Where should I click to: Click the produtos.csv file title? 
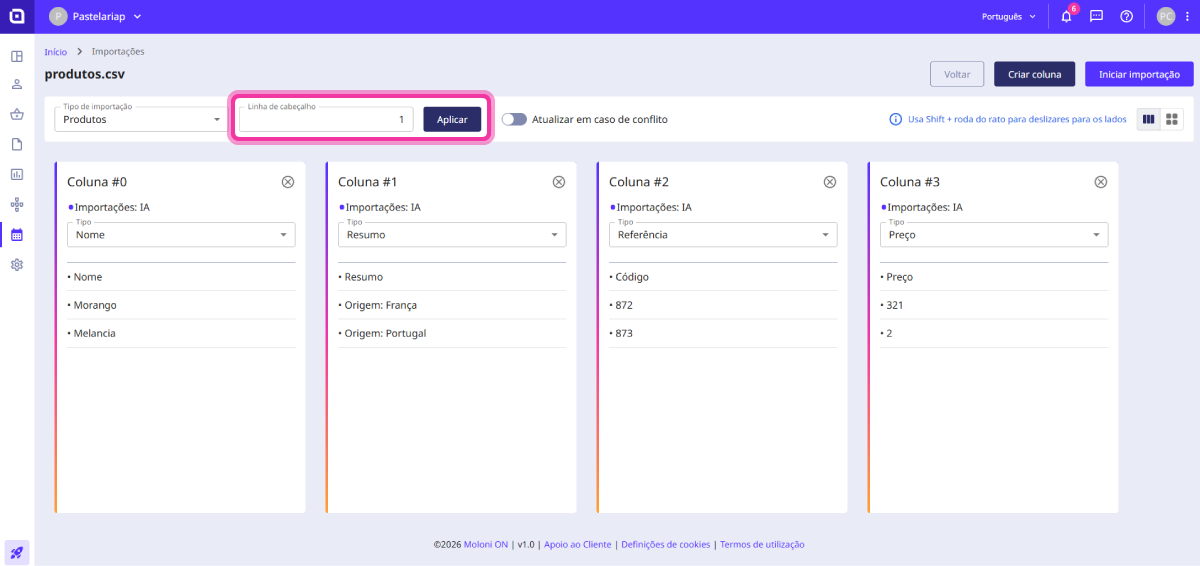[85, 74]
